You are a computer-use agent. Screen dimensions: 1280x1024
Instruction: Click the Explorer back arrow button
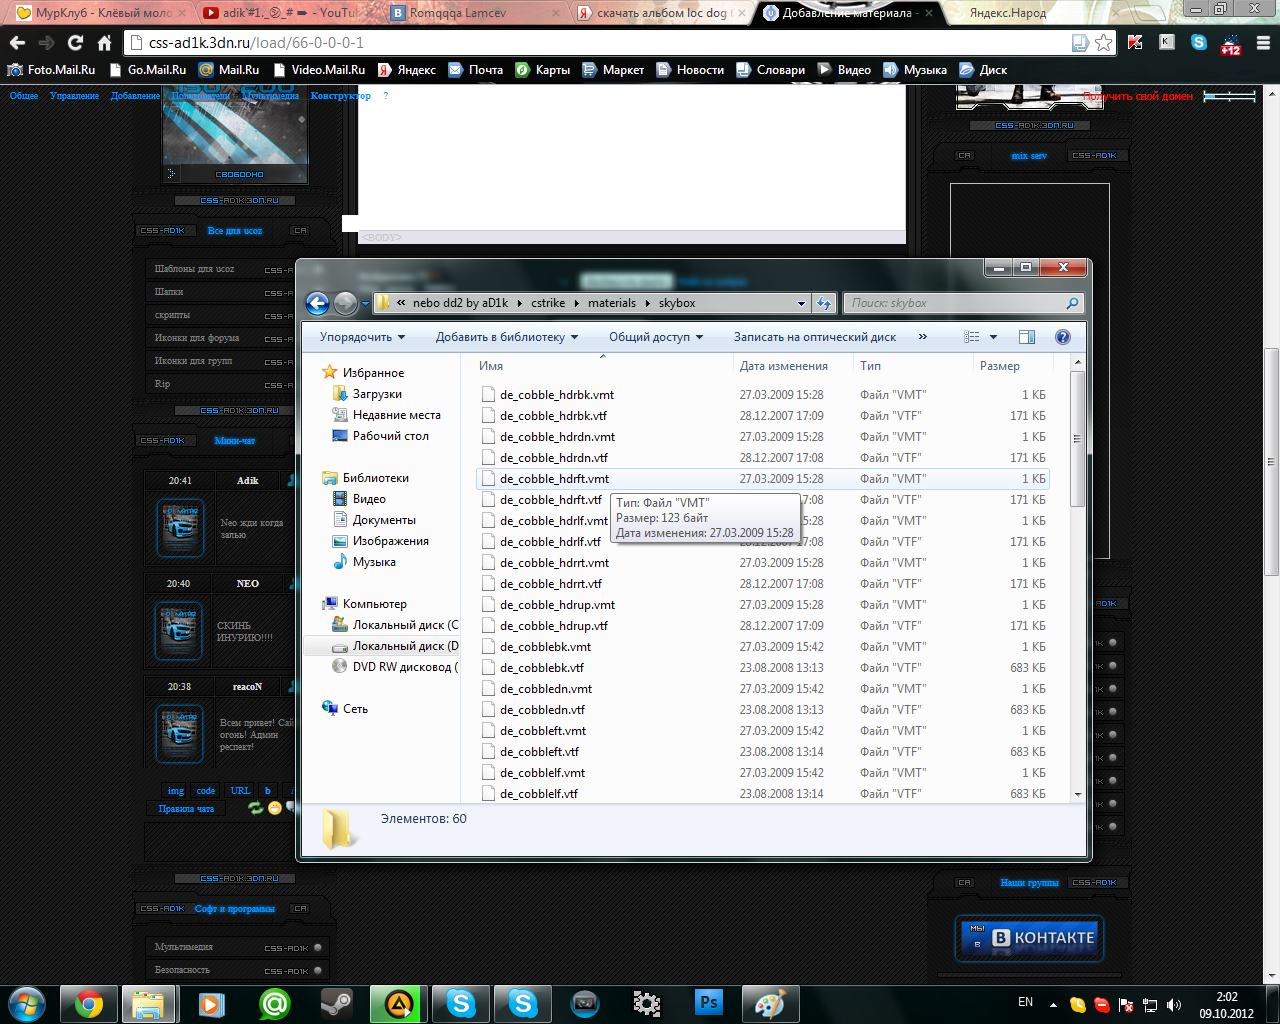pos(317,303)
